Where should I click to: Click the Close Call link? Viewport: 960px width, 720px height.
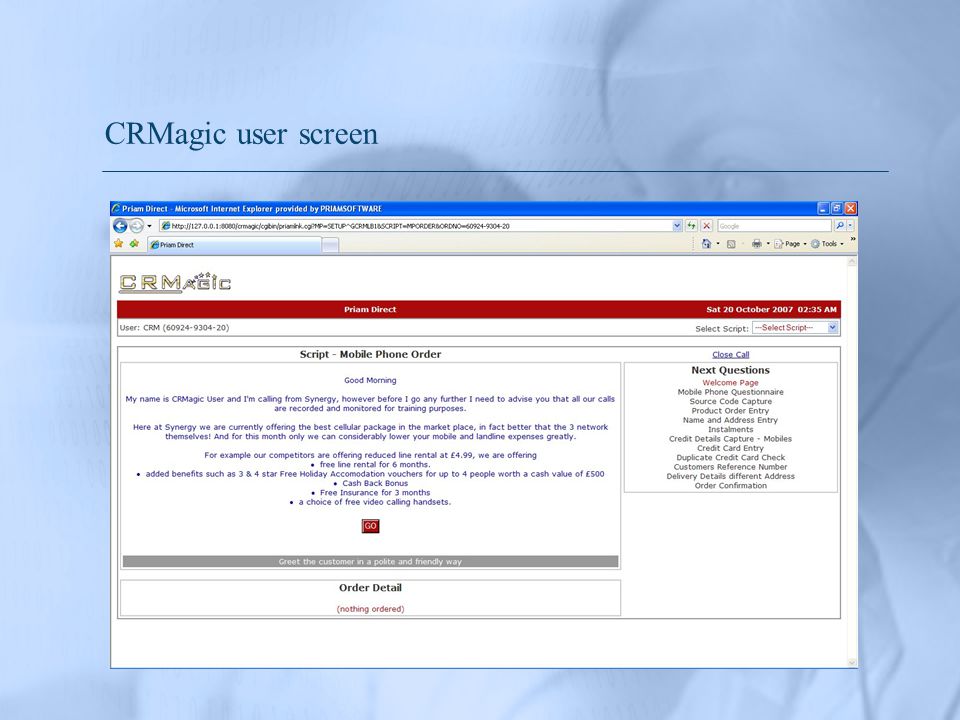tap(730, 354)
